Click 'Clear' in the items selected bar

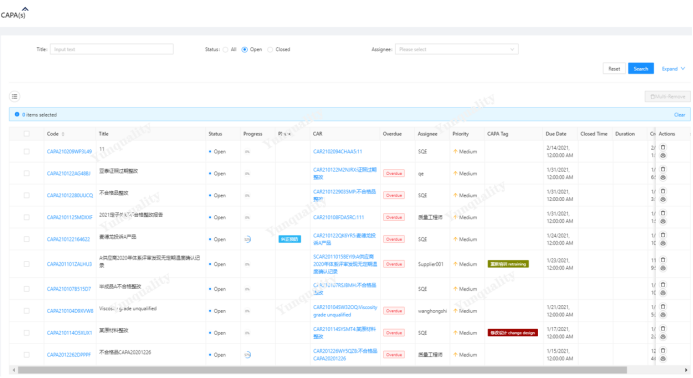pyautogui.click(x=679, y=115)
